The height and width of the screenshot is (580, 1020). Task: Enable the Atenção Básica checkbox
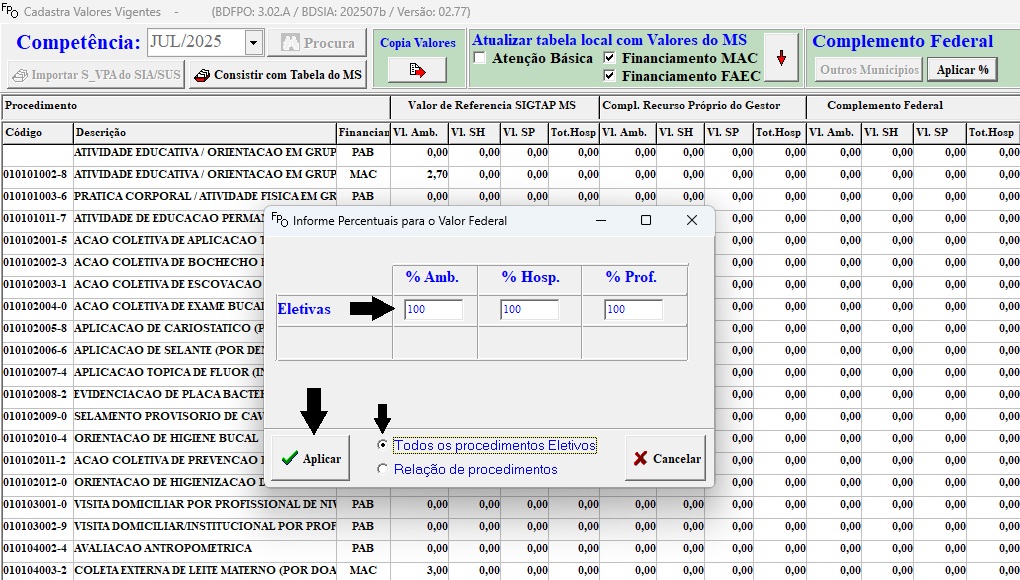point(480,58)
